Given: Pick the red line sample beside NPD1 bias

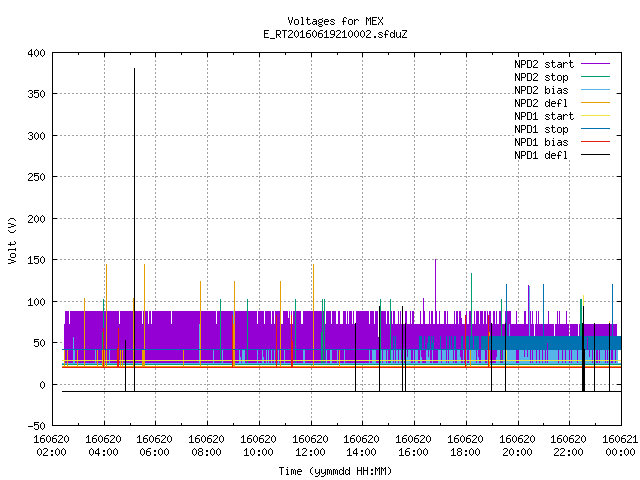Looking at the screenshot, I should pyautogui.click(x=596, y=142).
